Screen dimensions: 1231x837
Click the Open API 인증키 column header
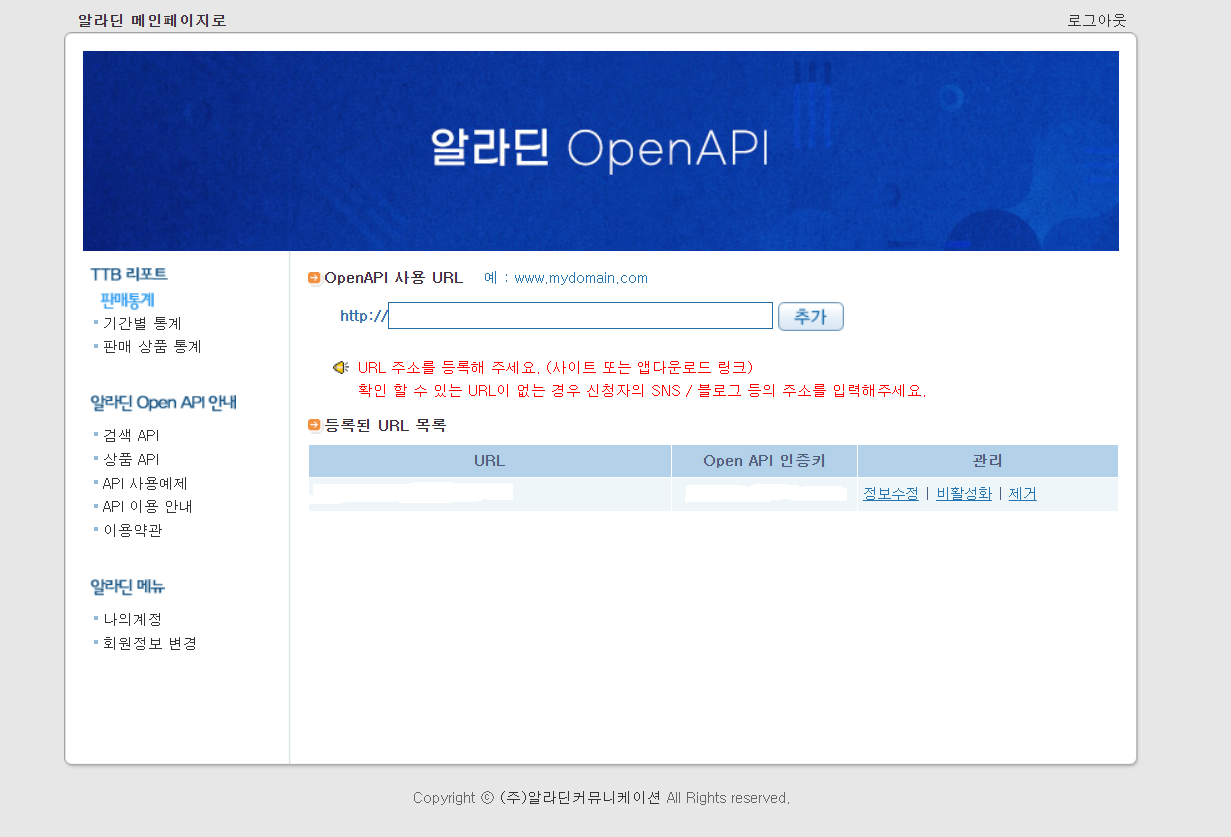[x=764, y=461]
